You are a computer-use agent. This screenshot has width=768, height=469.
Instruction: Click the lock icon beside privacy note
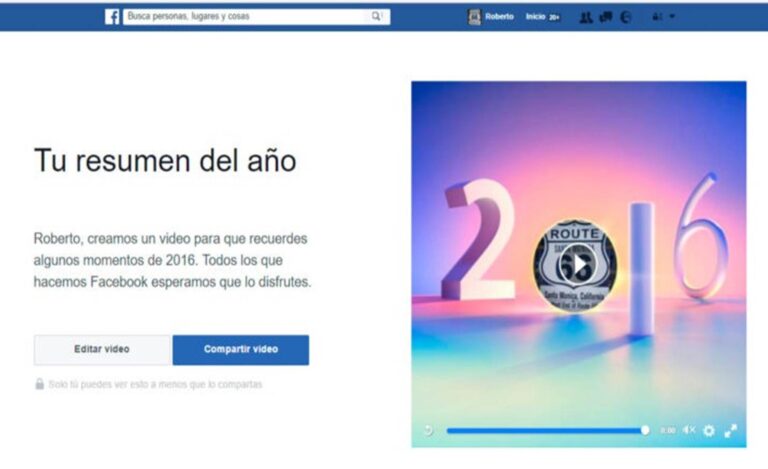pyautogui.click(x=39, y=384)
